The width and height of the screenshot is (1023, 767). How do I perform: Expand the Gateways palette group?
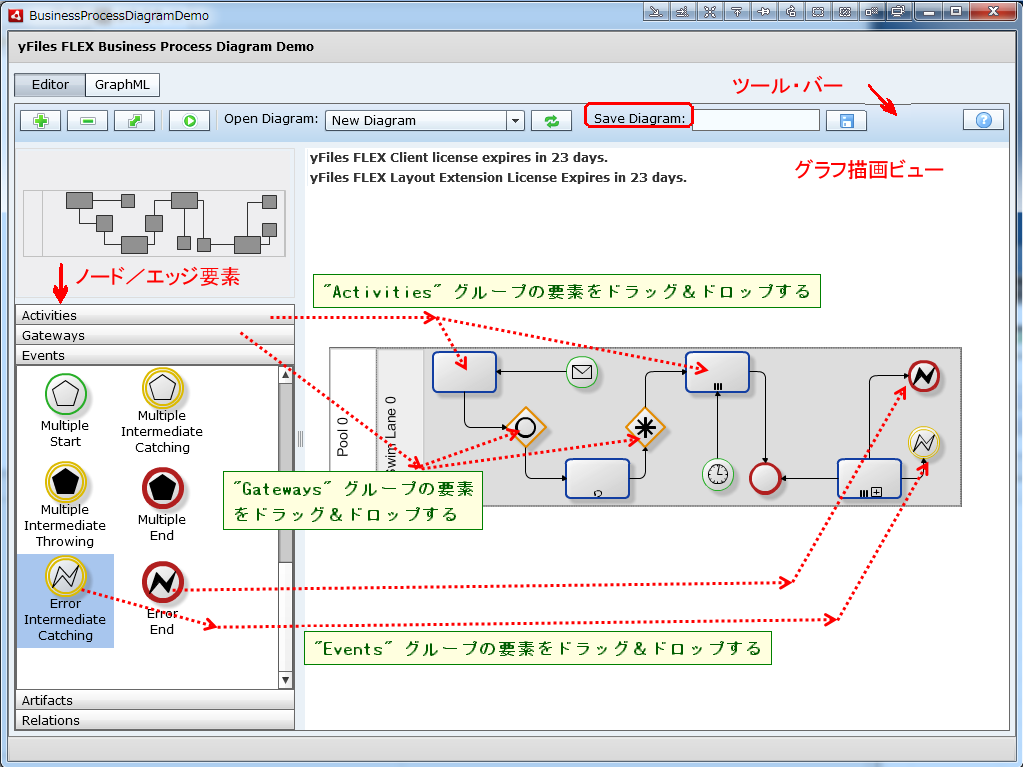tap(155, 335)
